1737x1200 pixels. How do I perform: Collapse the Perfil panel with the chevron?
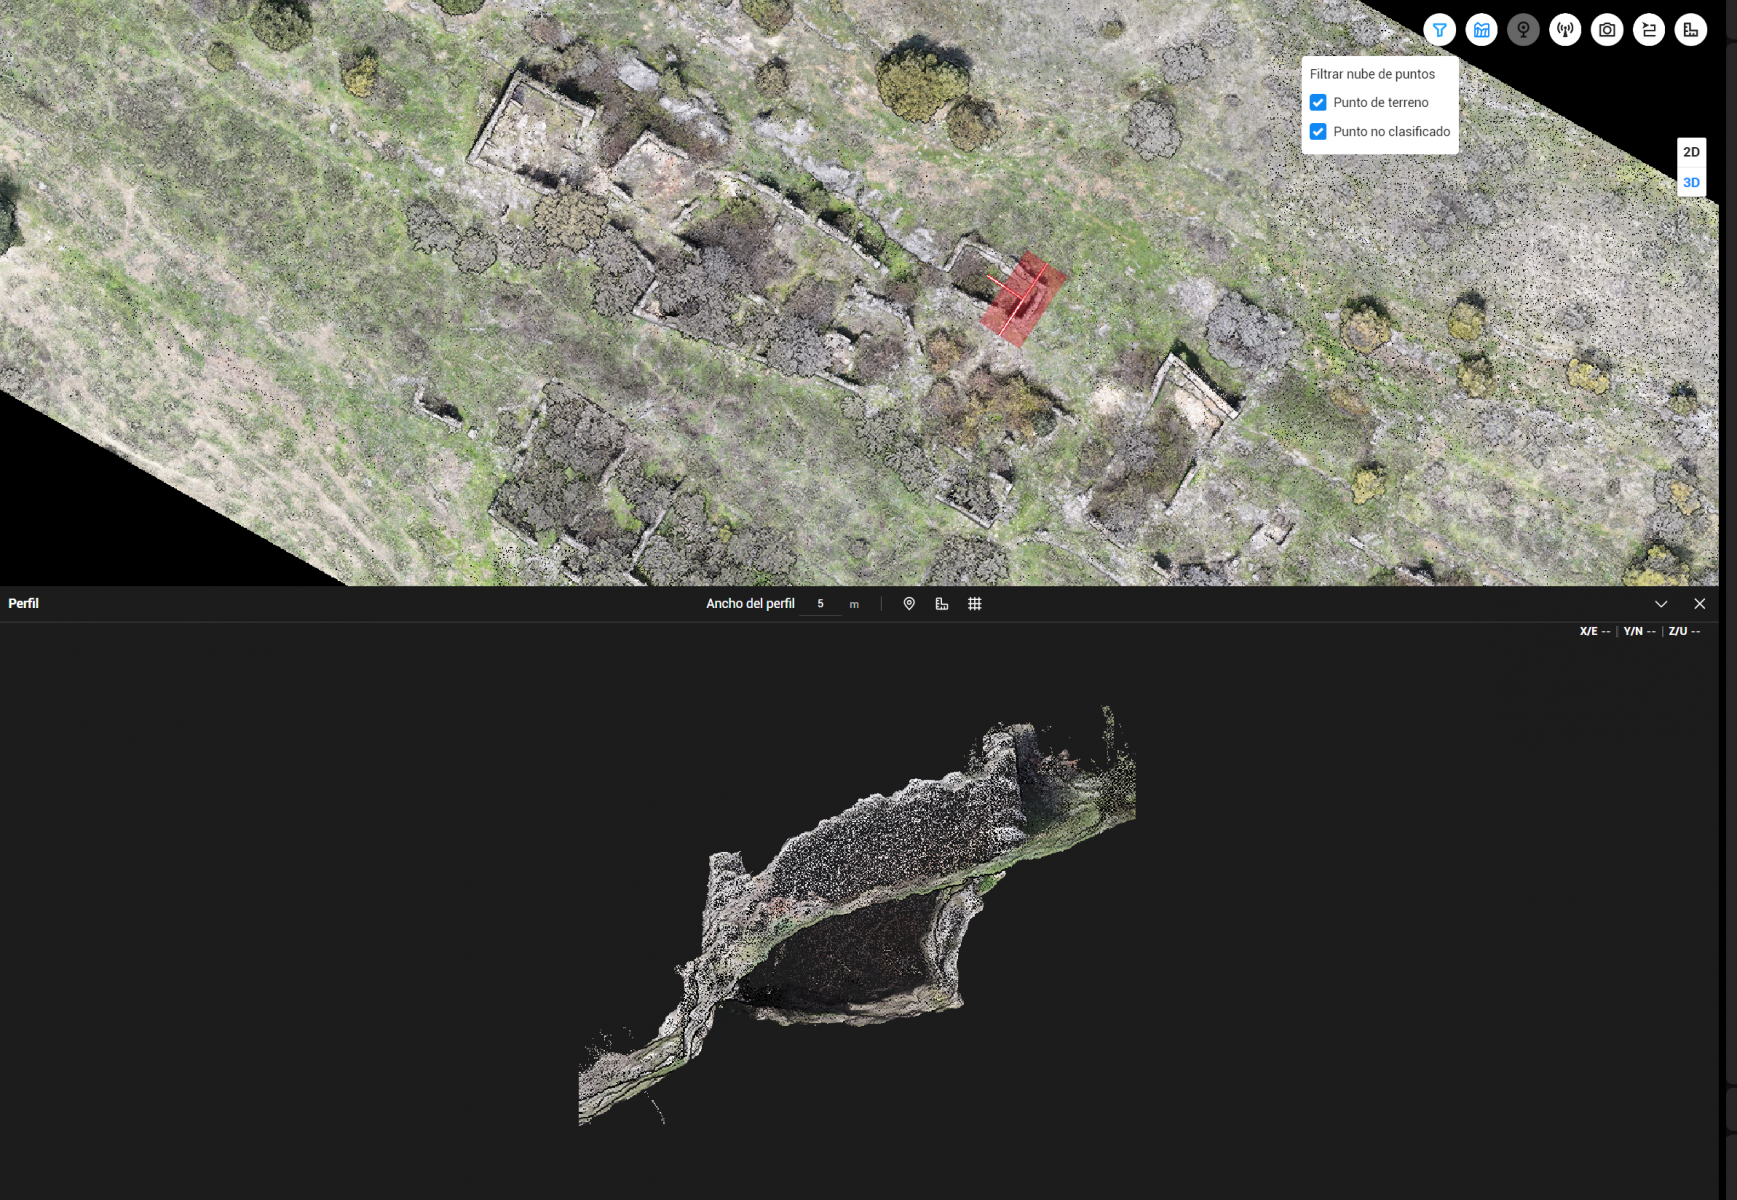pos(1661,604)
